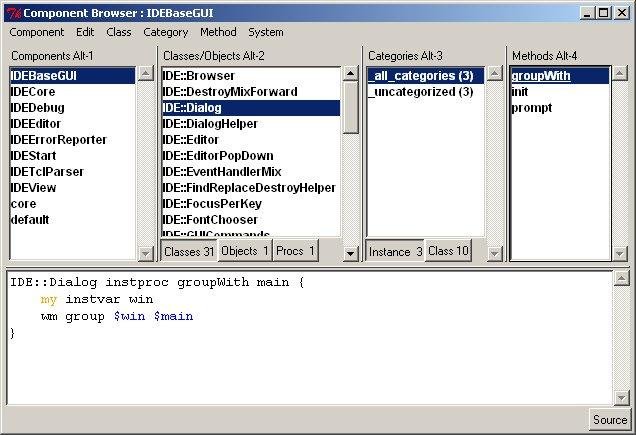Select IDE::FontChooser class

(x=251, y=220)
